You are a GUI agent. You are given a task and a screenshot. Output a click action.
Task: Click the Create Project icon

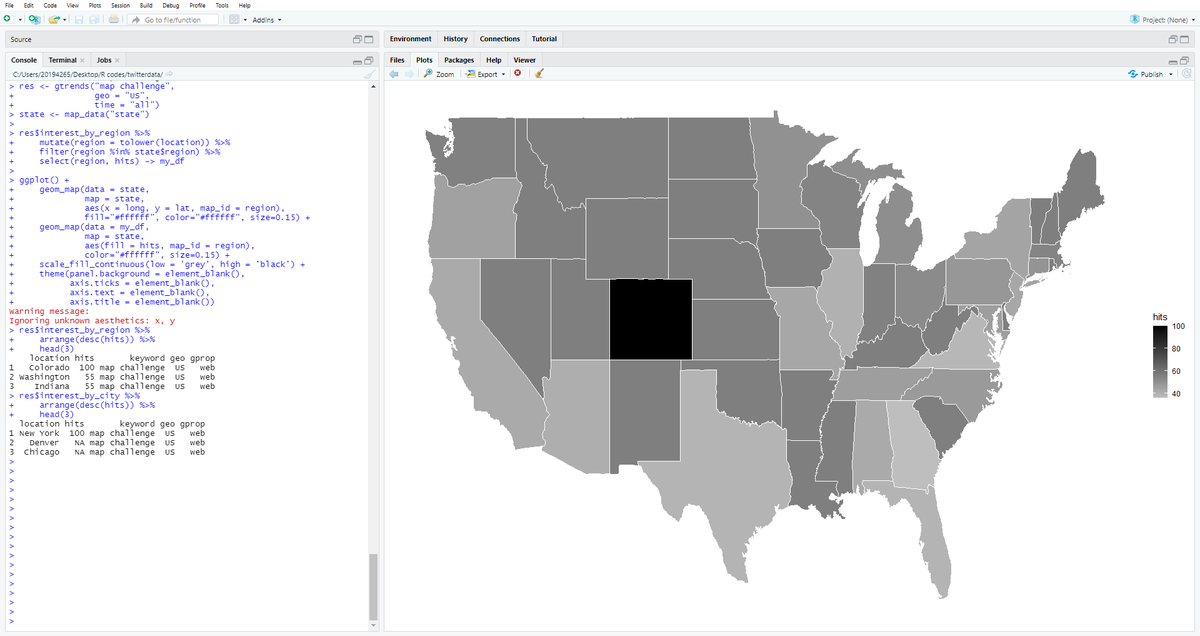pyautogui.click(x=33, y=20)
